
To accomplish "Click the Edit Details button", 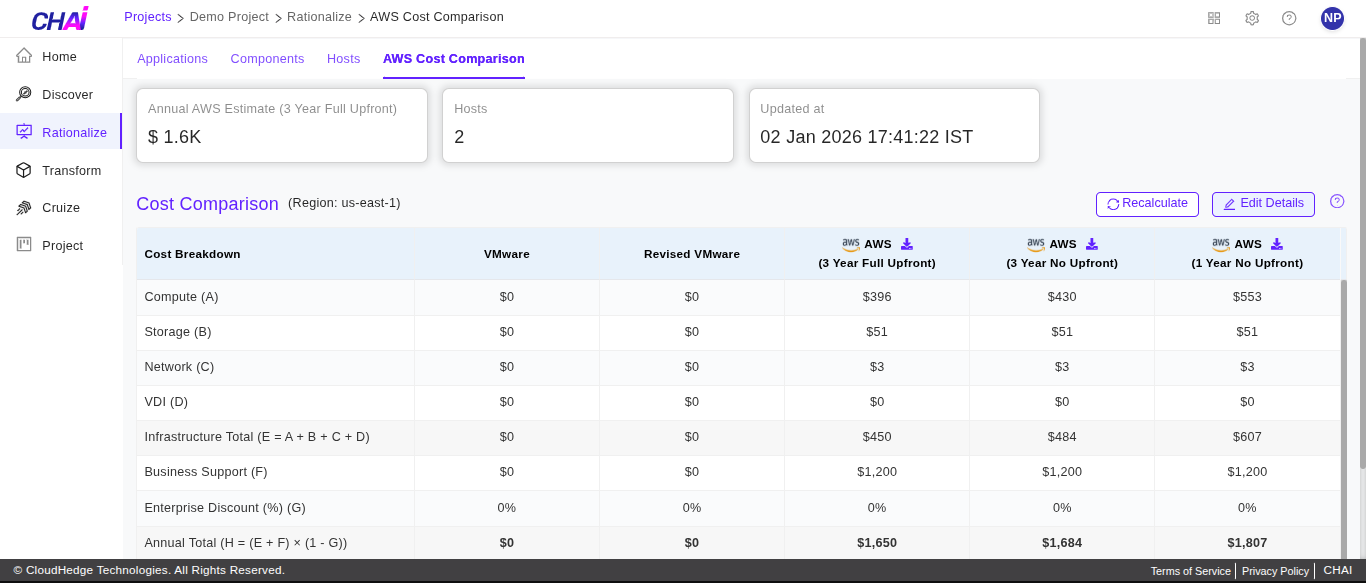I will (x=1263, y=204).
